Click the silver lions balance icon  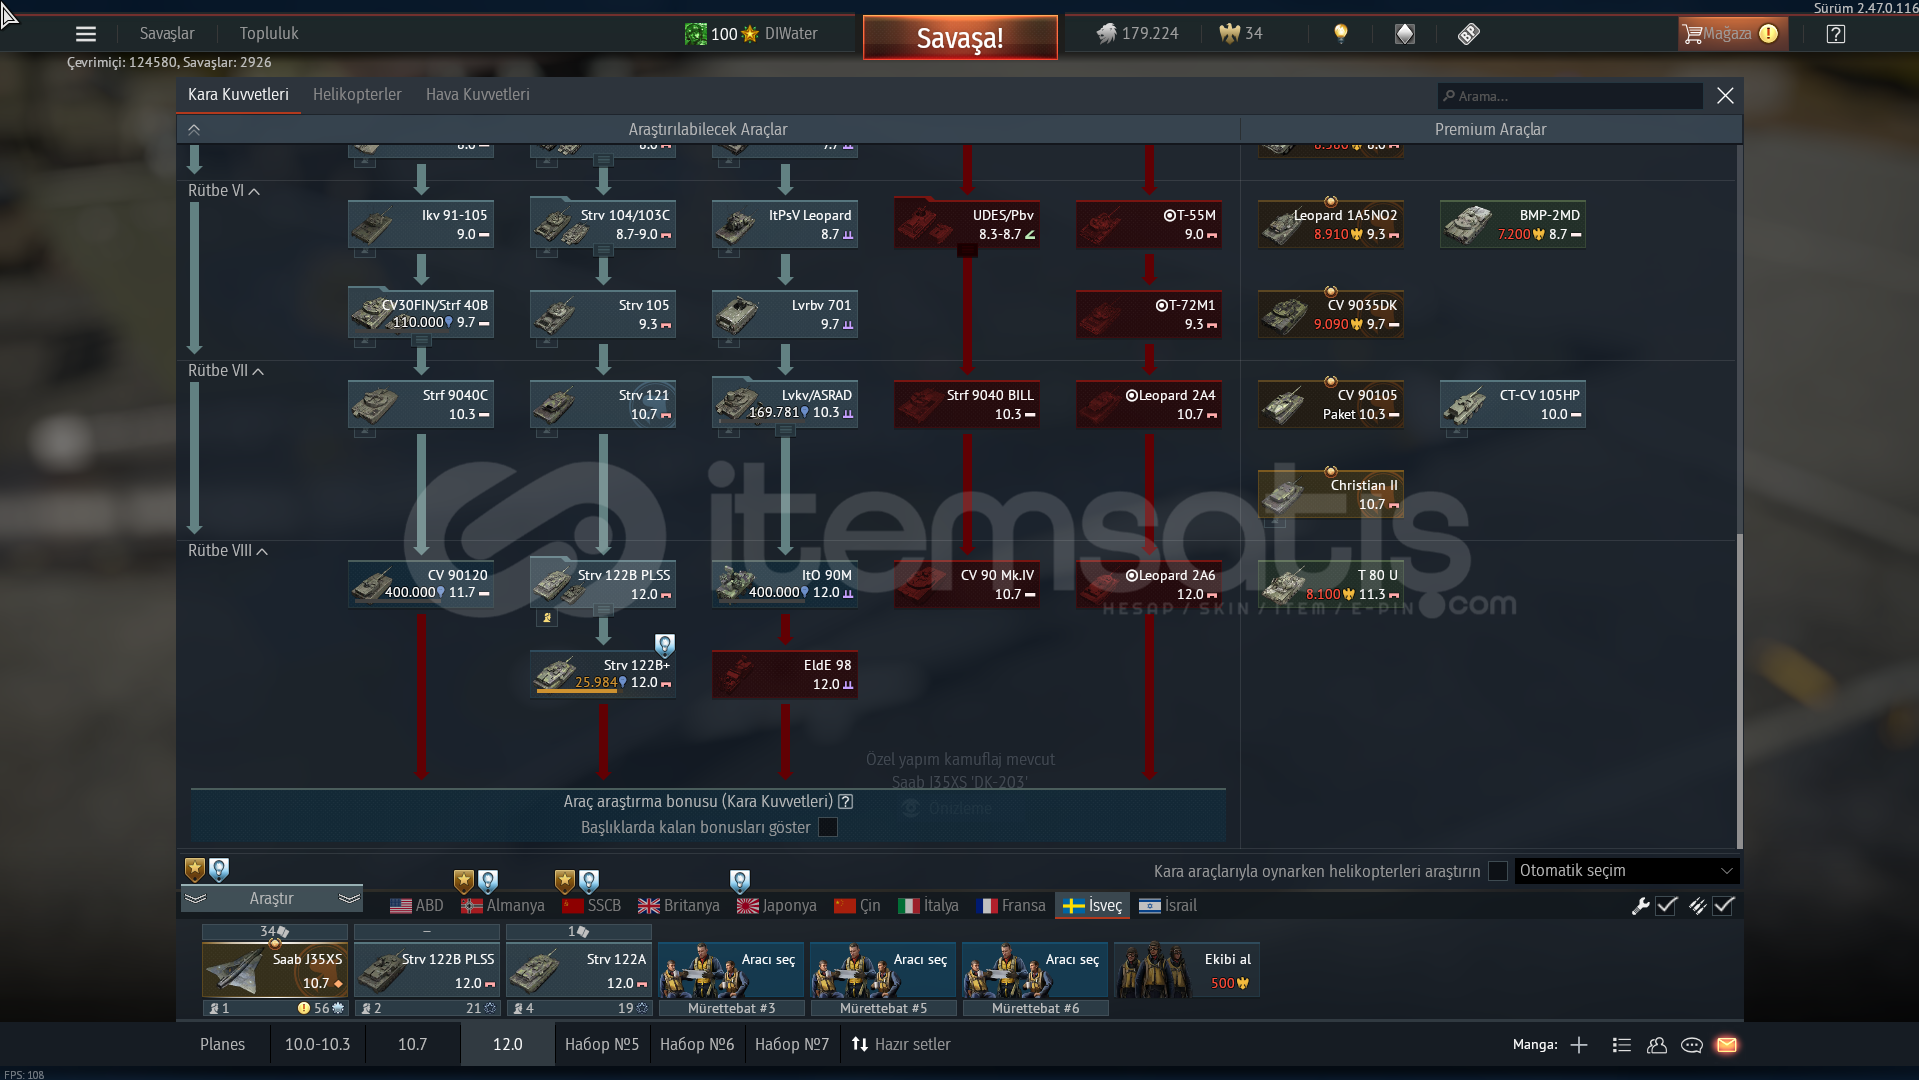tap(1106, 34)
